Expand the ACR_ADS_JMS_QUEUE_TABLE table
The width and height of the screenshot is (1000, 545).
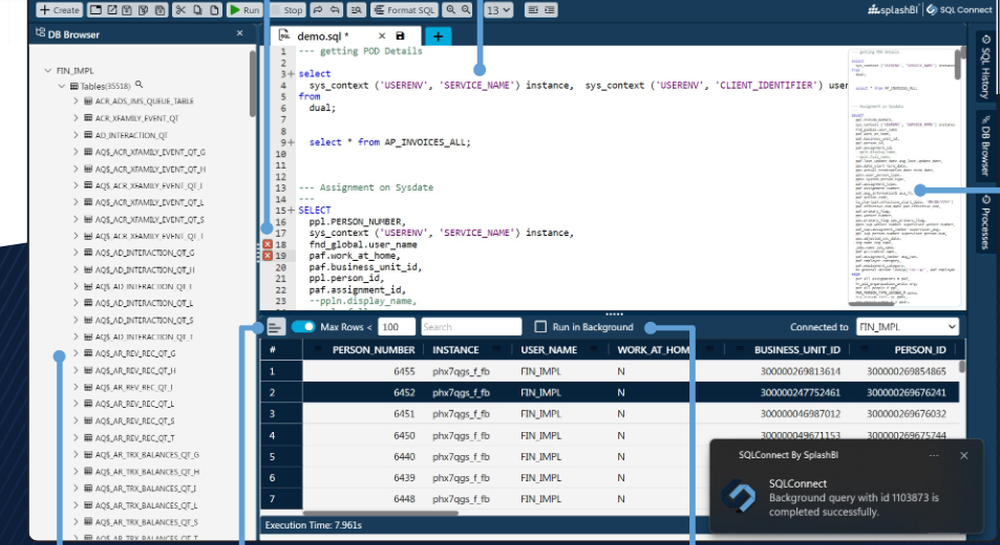pyautogui.click(x=75, y=101)
